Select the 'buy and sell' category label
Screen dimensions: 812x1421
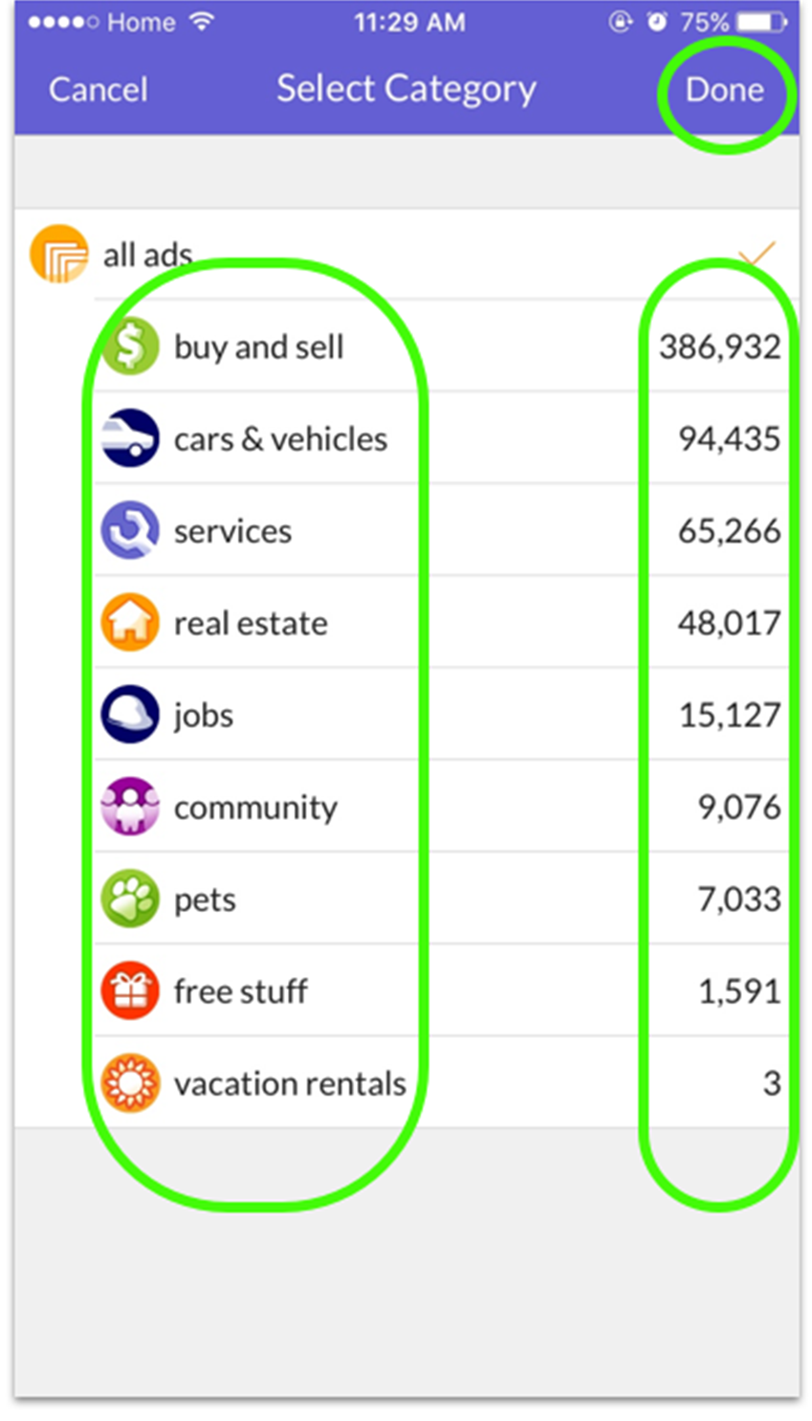point(259,347)
